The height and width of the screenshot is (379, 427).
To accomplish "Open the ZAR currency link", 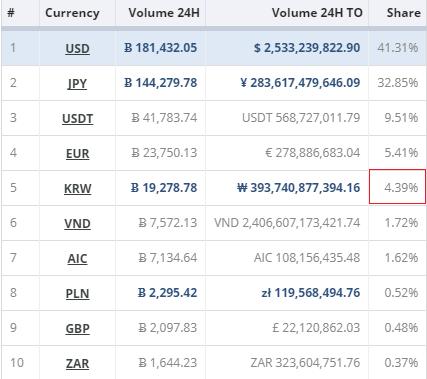I will [x=77, y=364].
